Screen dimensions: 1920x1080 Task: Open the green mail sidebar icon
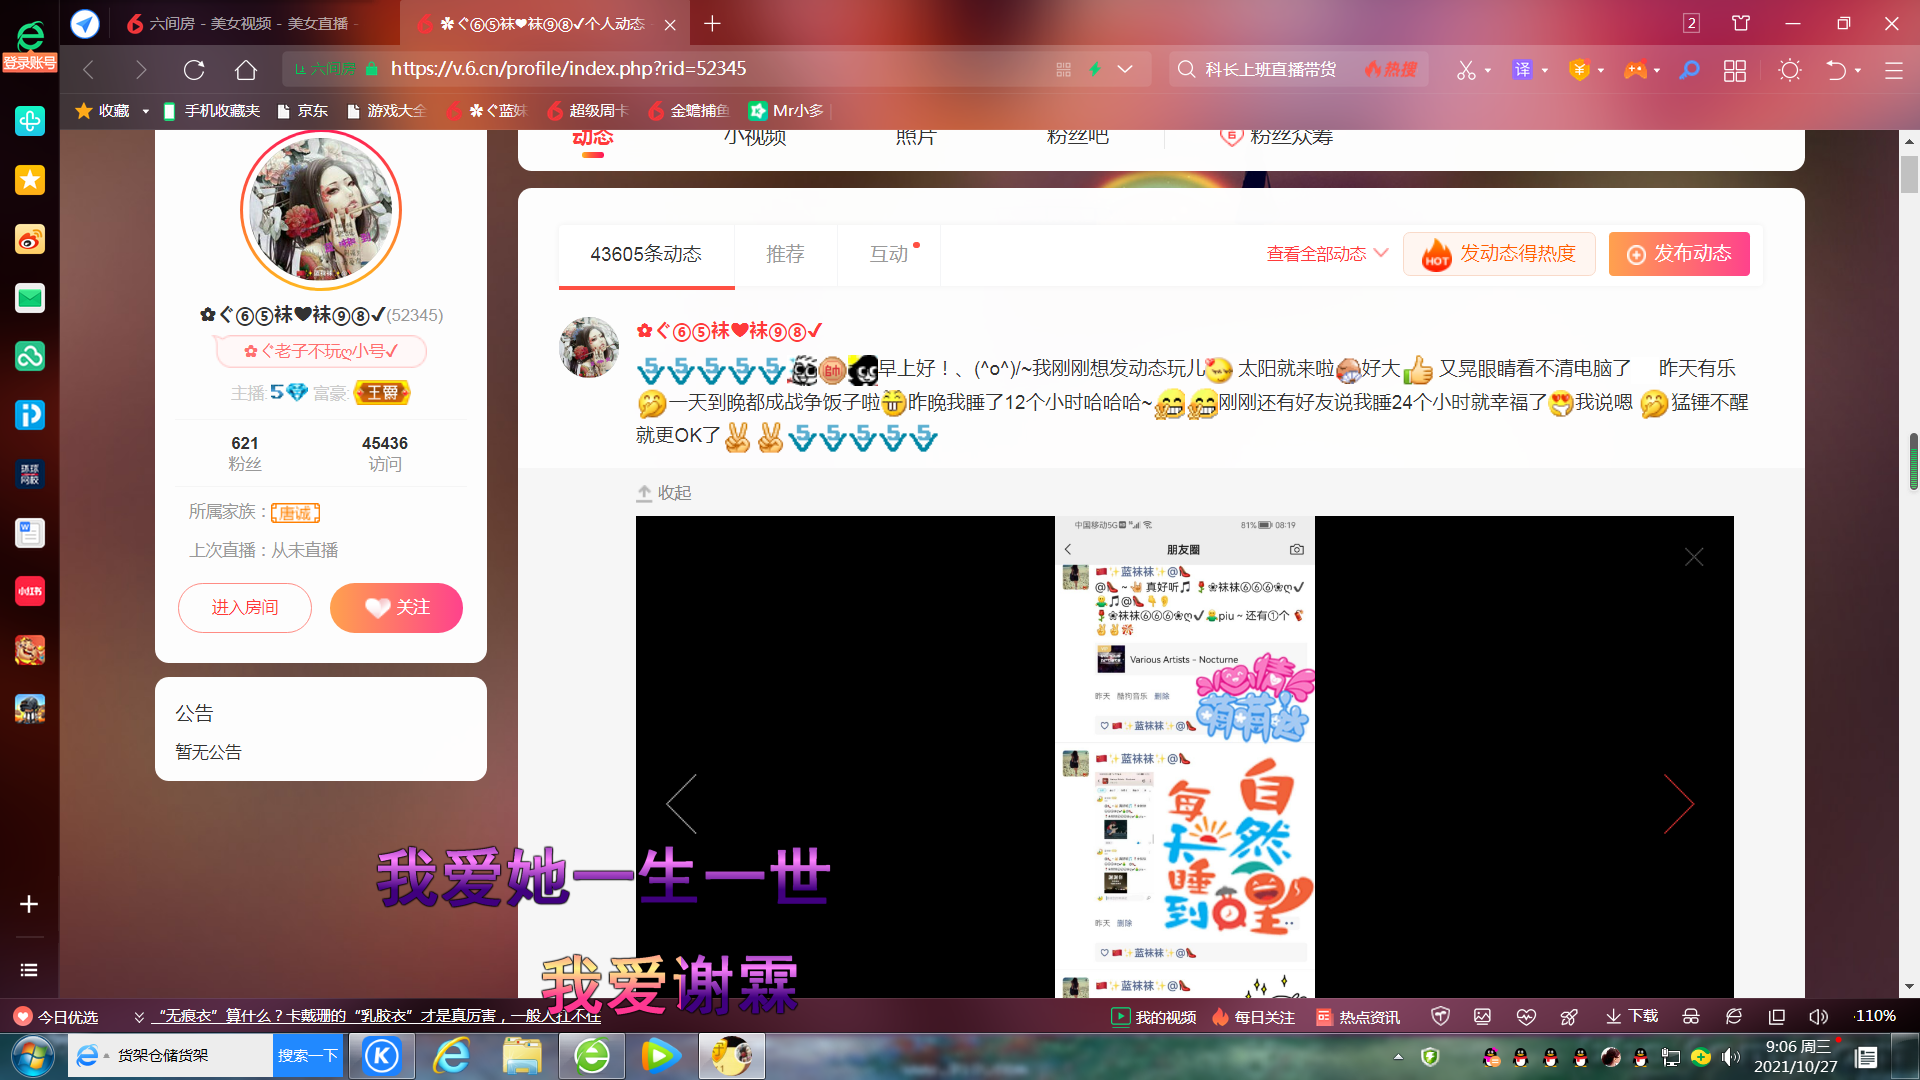point(30,298)
